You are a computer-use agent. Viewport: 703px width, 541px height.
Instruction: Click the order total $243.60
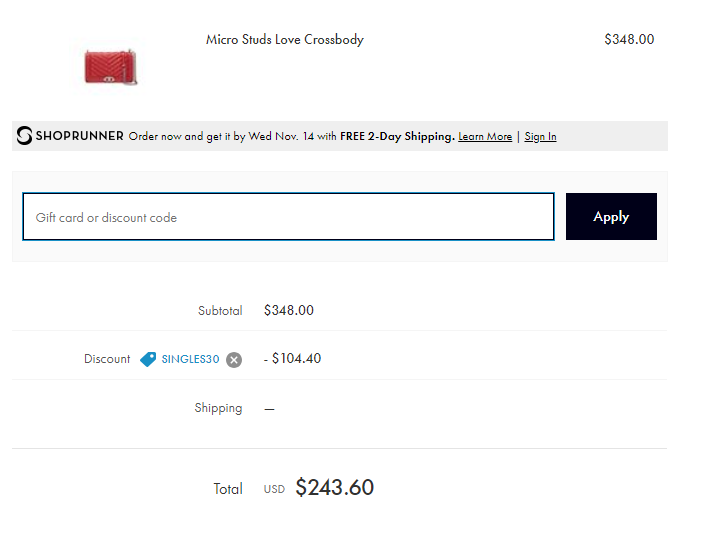coord(334,487)
